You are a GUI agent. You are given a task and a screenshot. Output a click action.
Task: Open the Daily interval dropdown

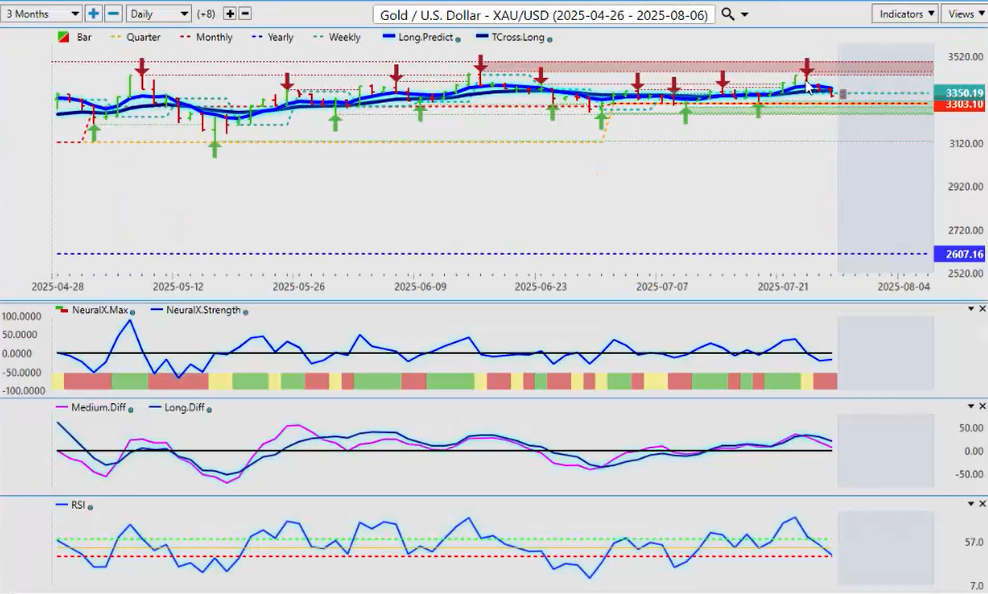tap(158, 14)
